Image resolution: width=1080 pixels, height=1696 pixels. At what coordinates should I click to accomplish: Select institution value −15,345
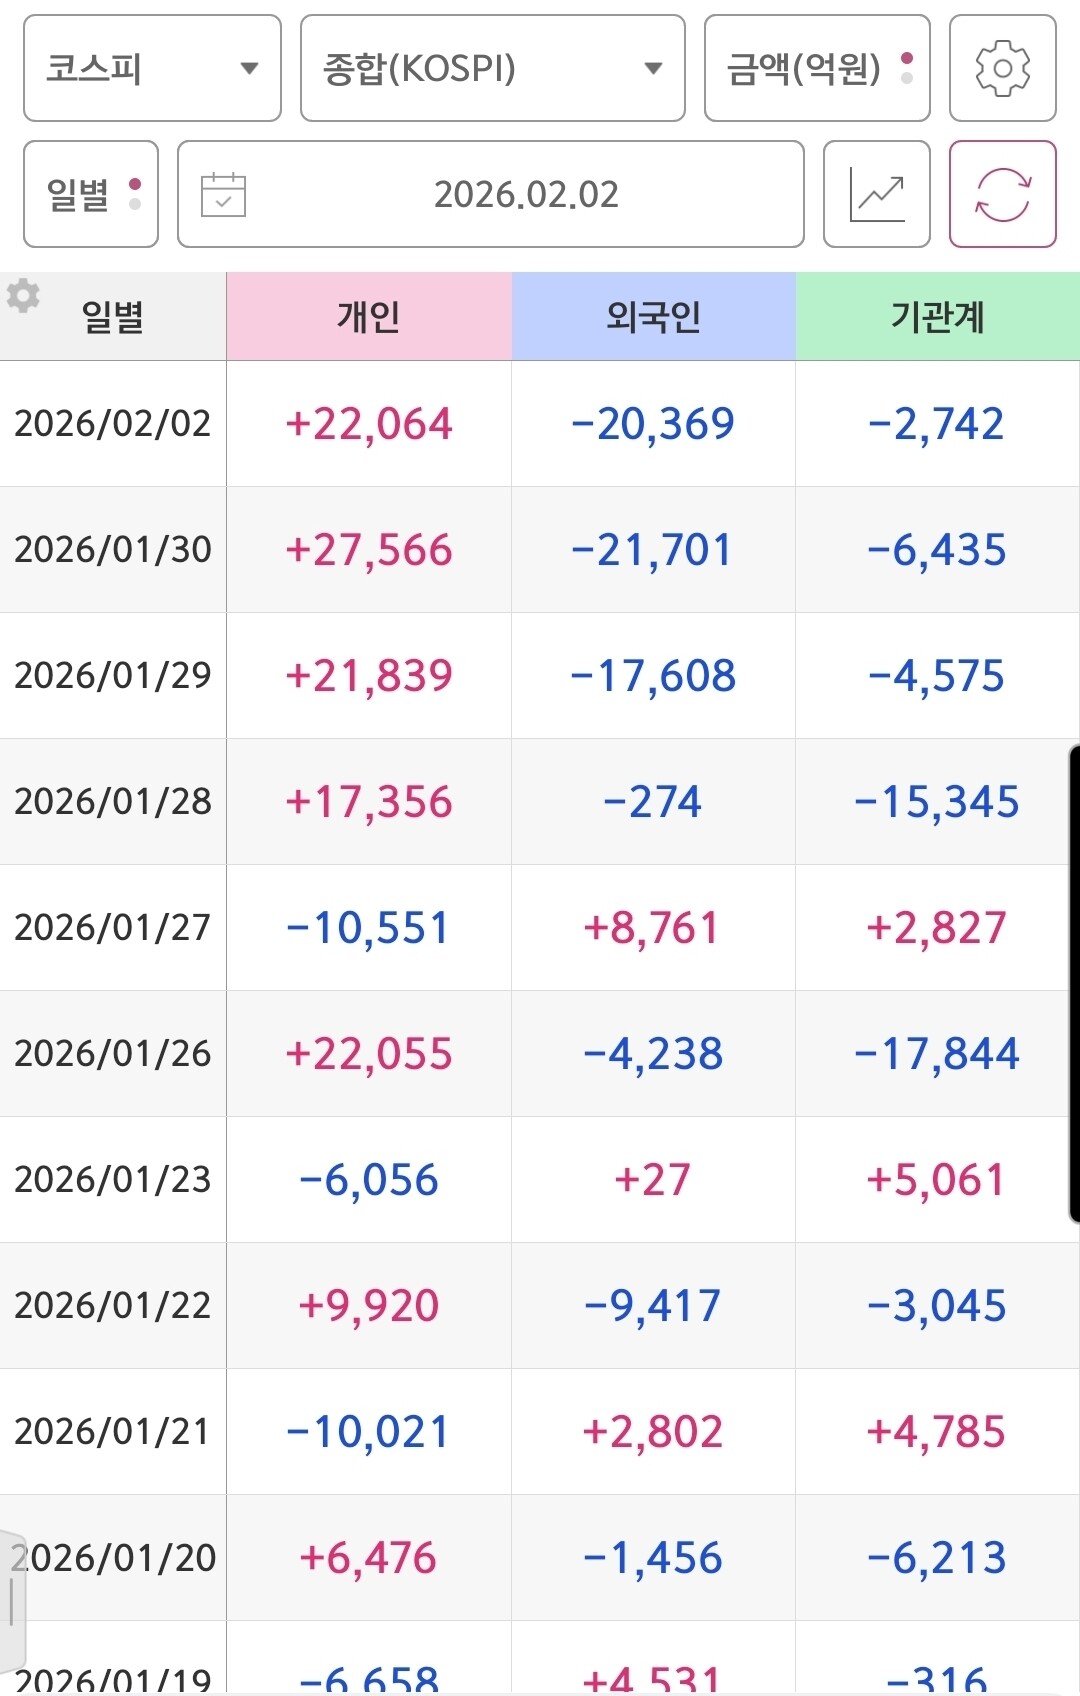click(x=937, y=802)
